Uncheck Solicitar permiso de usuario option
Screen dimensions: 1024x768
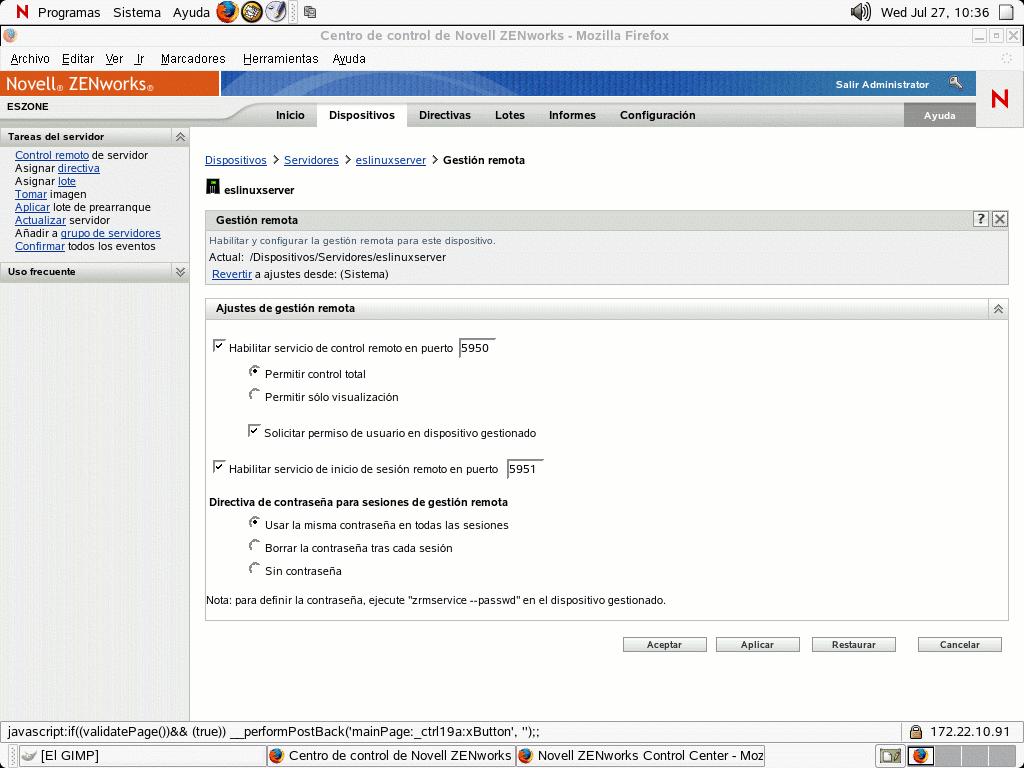coord(255,431)
